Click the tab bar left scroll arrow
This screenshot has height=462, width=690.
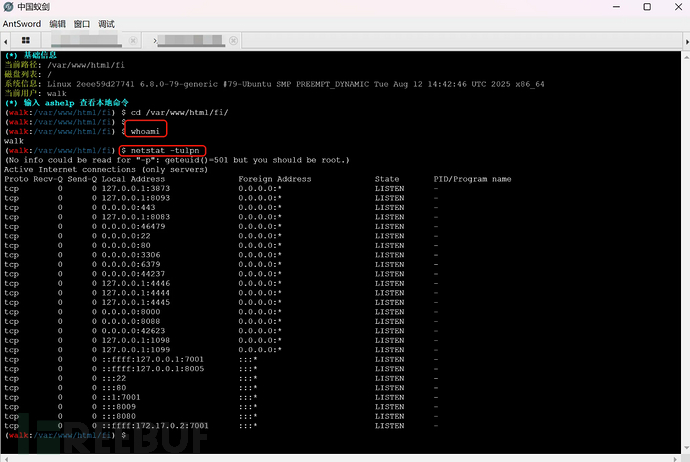(x=5, y=42)
